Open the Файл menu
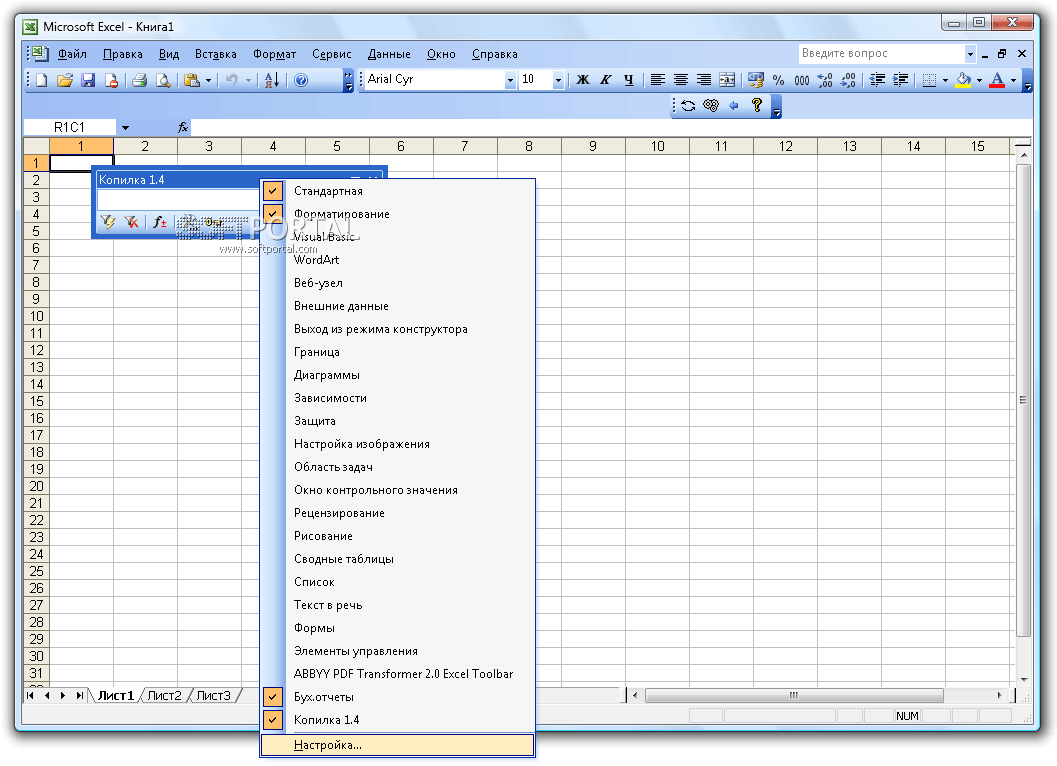Image resolution: width=1057 pixels, height=766 pixels. point(72,54)
